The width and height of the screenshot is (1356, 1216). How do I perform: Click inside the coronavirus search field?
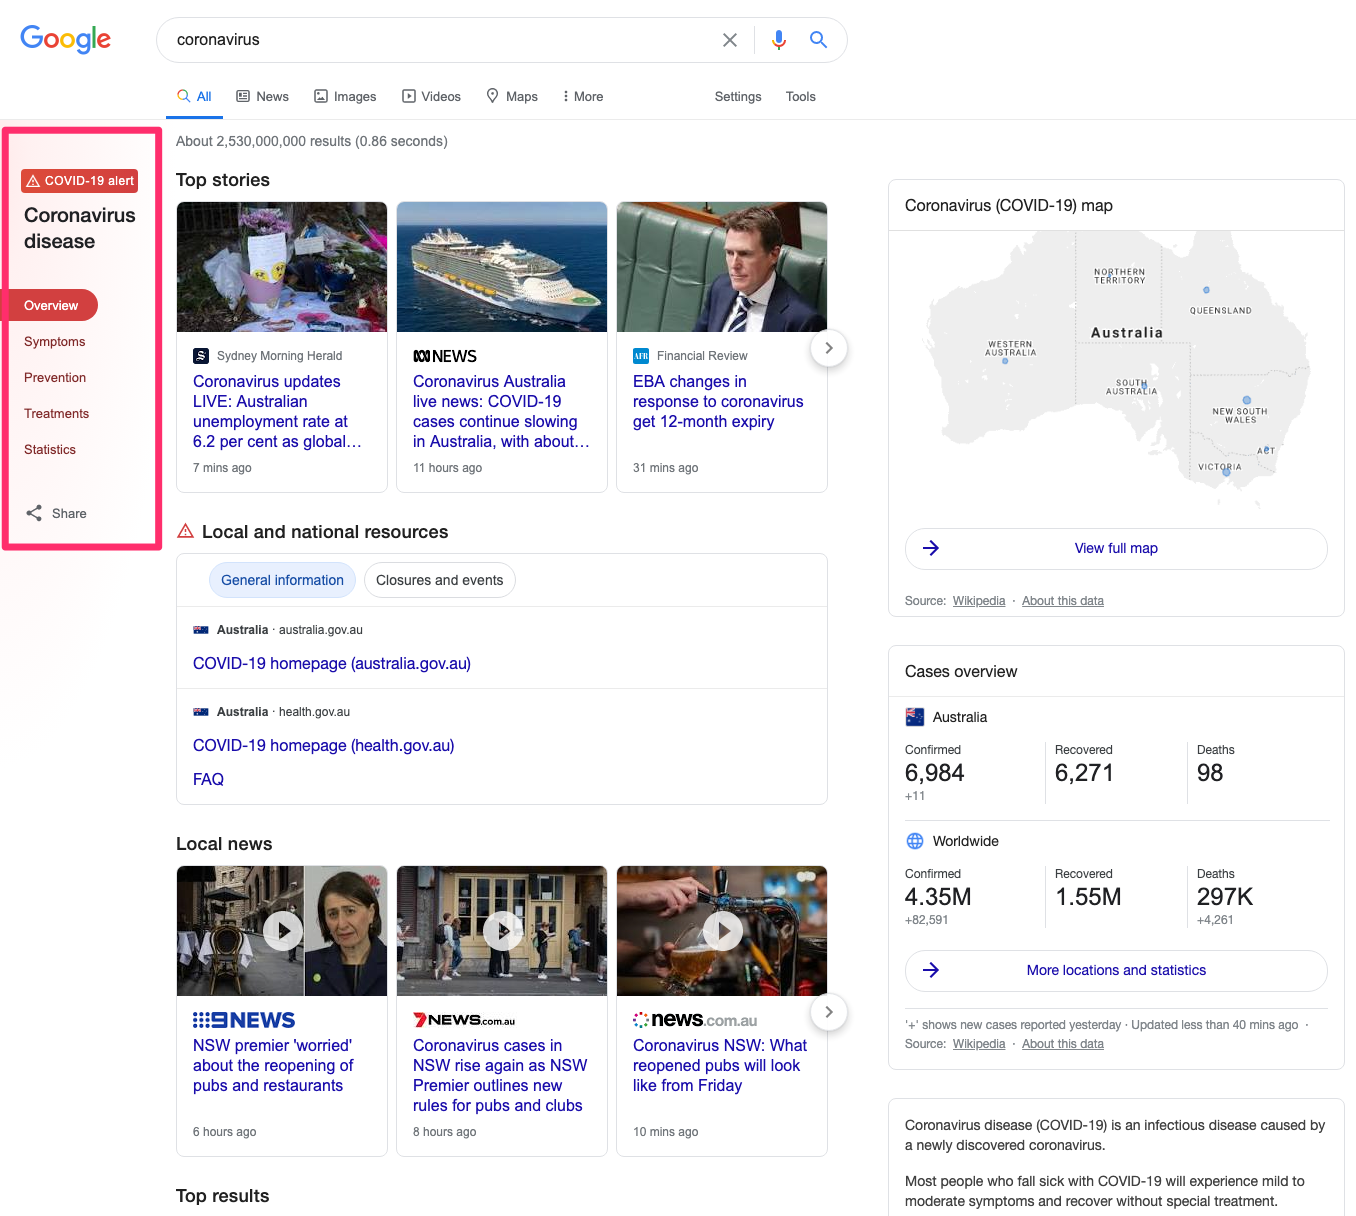click(x=440, y=40)
